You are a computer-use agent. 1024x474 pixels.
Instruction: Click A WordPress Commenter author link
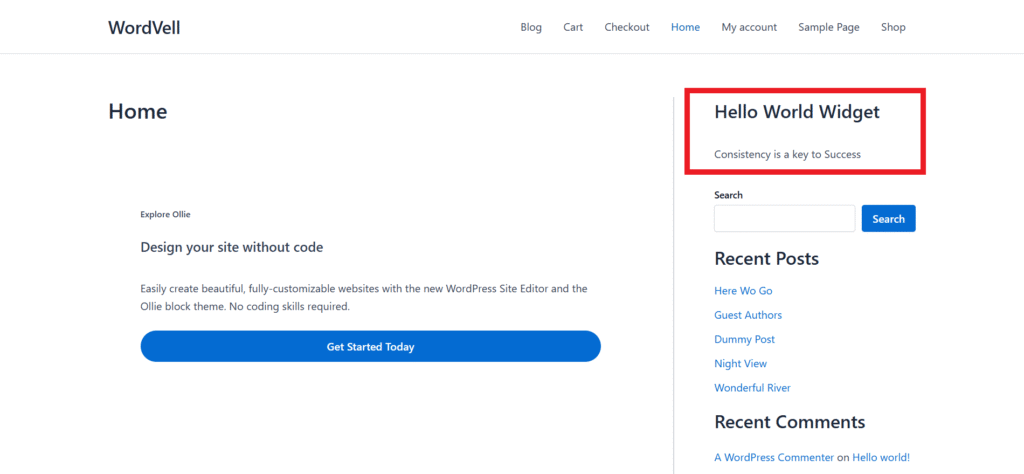pyautogui.click(x=773, y=457)
